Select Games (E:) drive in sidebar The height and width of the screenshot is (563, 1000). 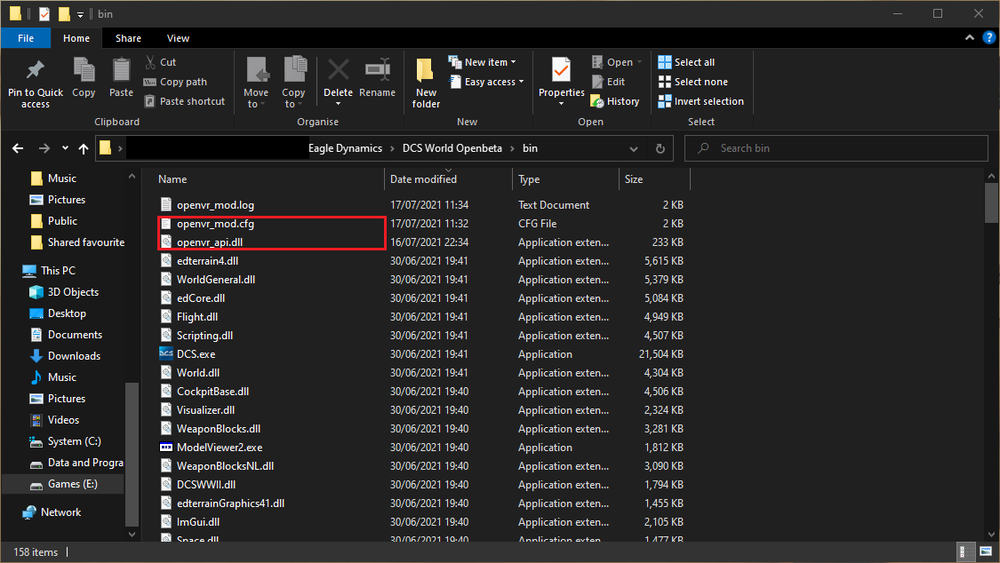coord(71,484)
